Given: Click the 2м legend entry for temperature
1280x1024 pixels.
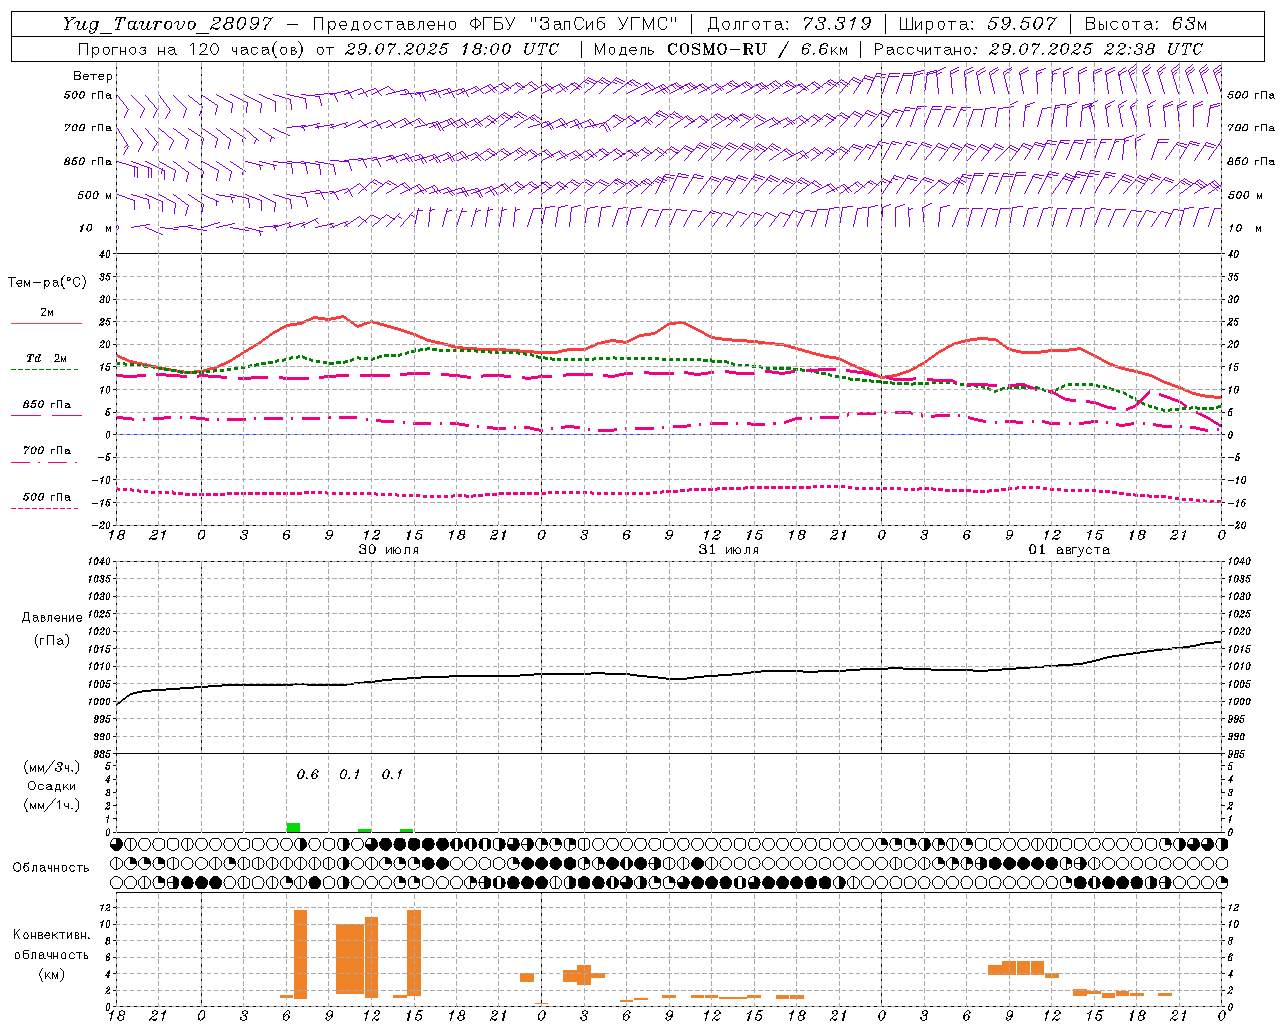Looking at the screenshot, I should [x=47, y=313].
